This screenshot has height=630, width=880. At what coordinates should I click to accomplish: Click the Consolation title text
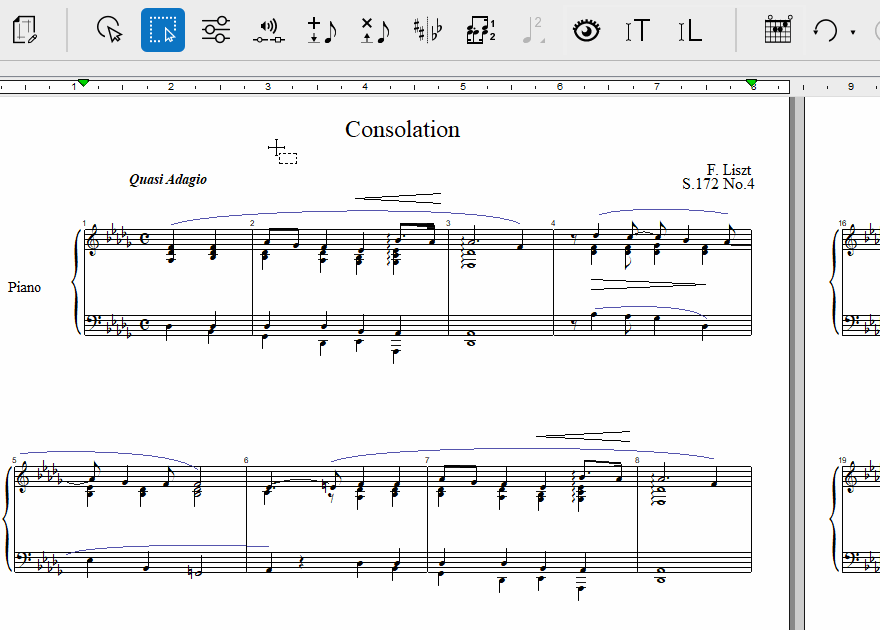402,129
